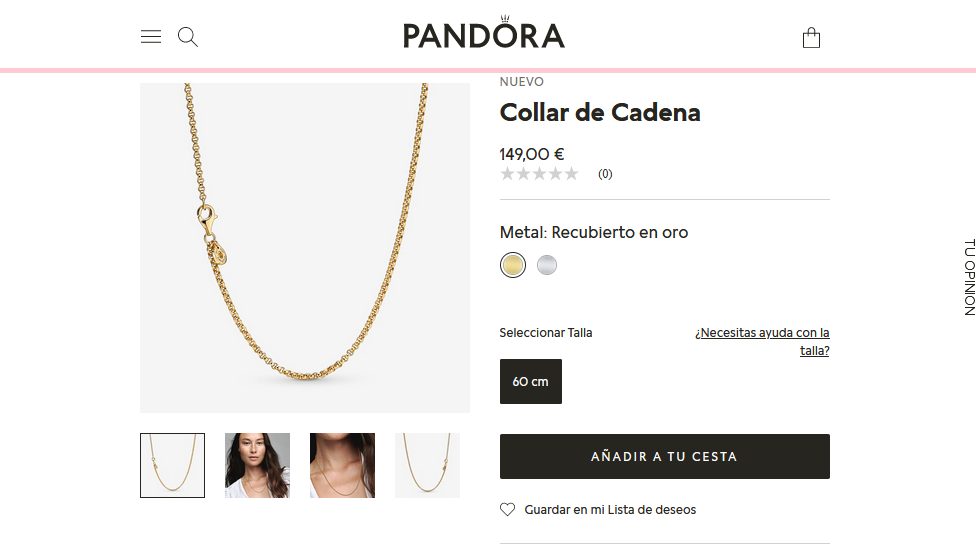The image size is (976, 551).
Task: Select the gold metal swatch
Action: (513, 265)
